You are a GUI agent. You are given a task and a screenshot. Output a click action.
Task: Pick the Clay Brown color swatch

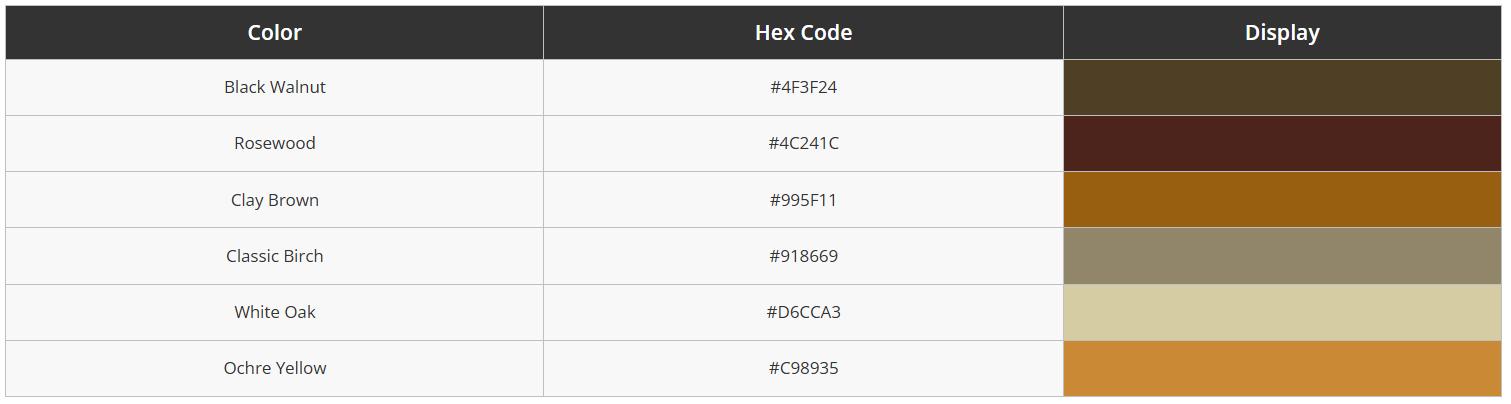pyautogui.click(x=1282, y=199)
